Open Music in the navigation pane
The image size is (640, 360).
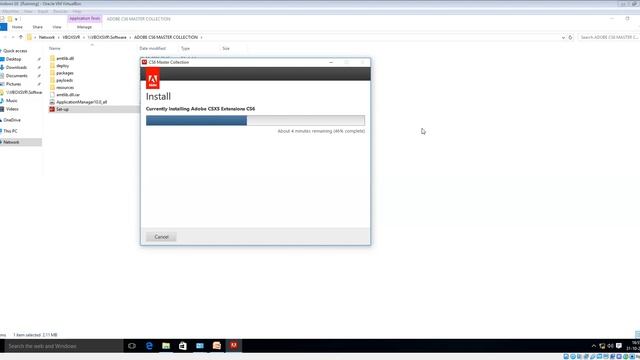pyautogui.click(x=11, y=100)
